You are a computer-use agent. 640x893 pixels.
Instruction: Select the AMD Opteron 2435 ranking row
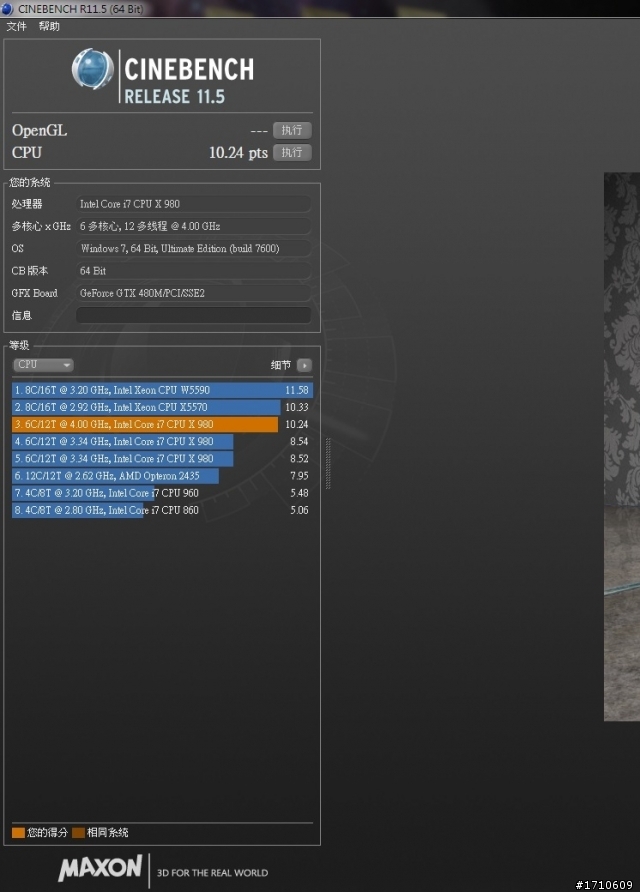coord(162,476)
